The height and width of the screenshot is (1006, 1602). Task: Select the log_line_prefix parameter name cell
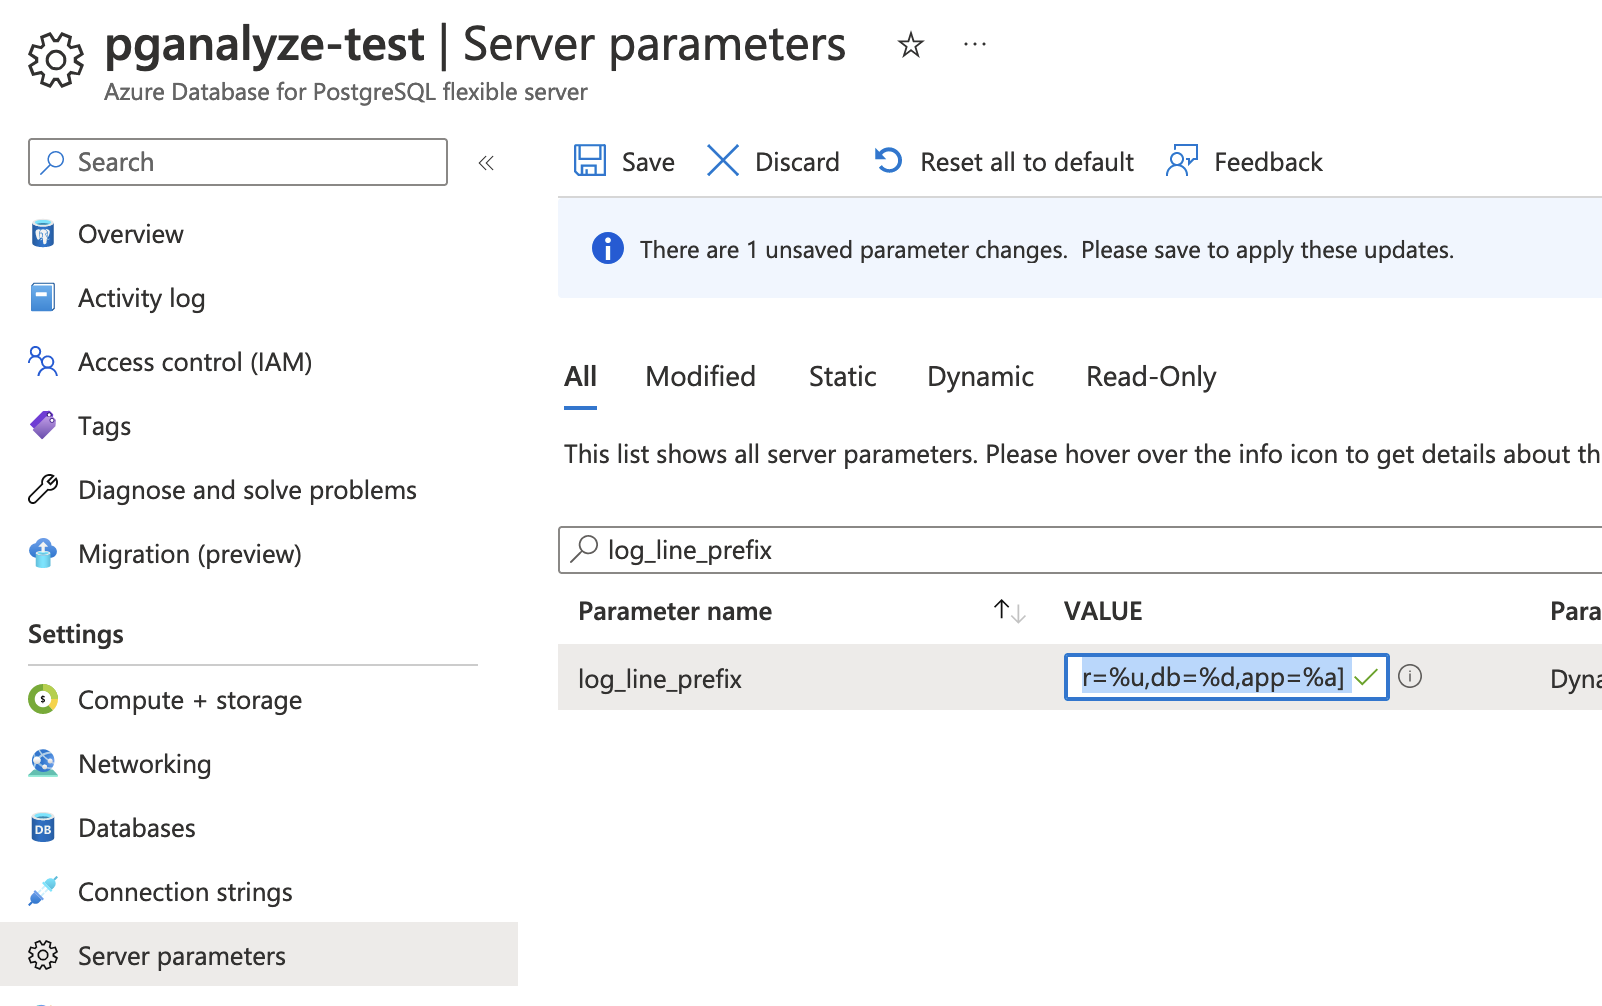(660, 679)
